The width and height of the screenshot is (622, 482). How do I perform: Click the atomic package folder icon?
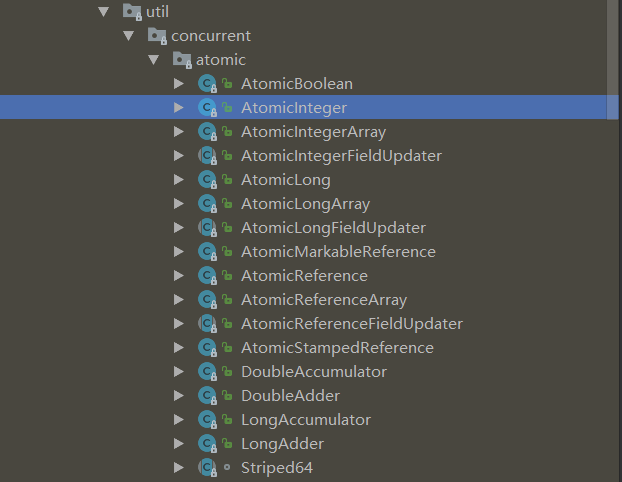(x=183, y=60)
